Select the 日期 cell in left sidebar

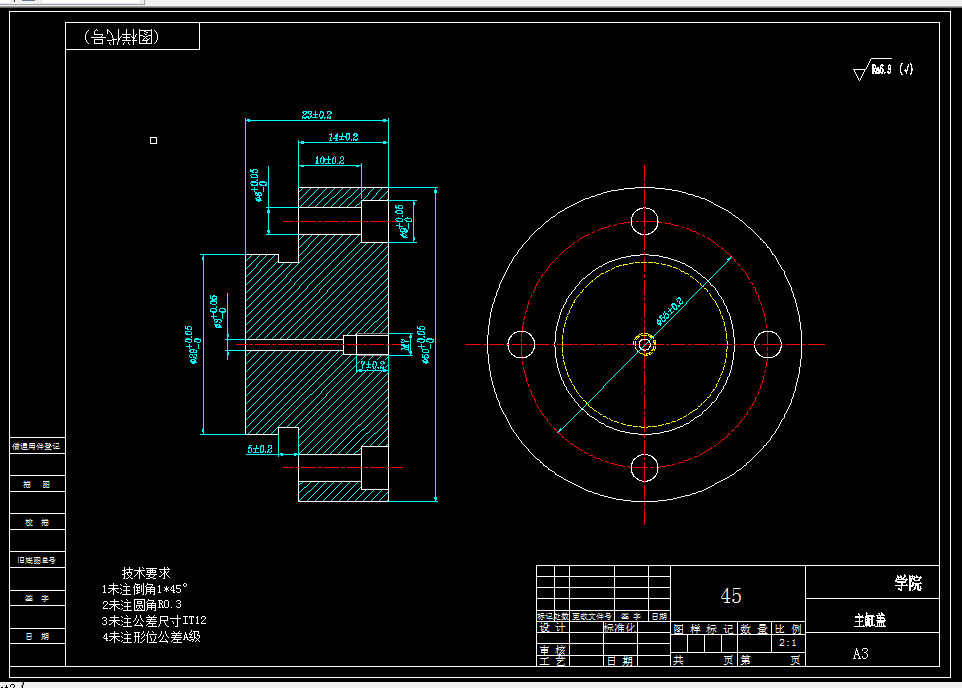point(37,636)
